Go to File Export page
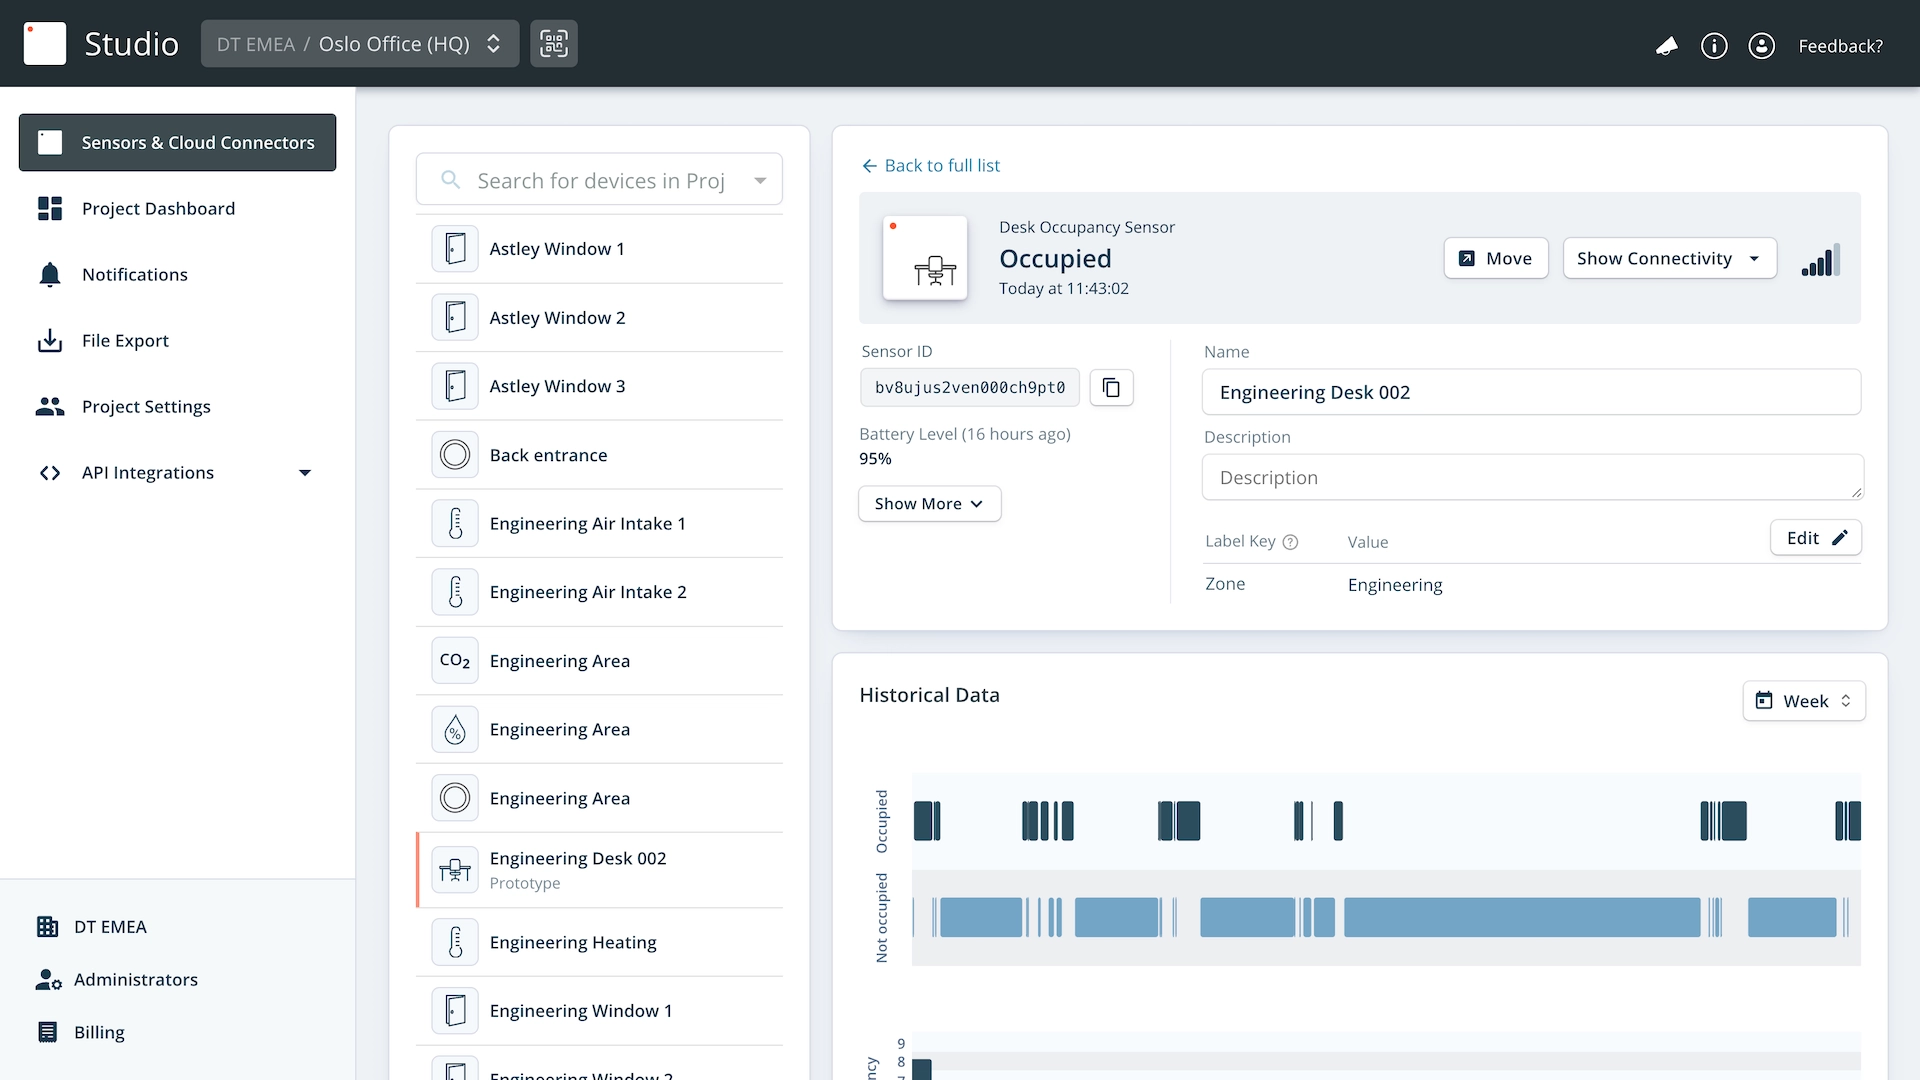This screenshot has height=1080, width=1920. pos(125,341)
